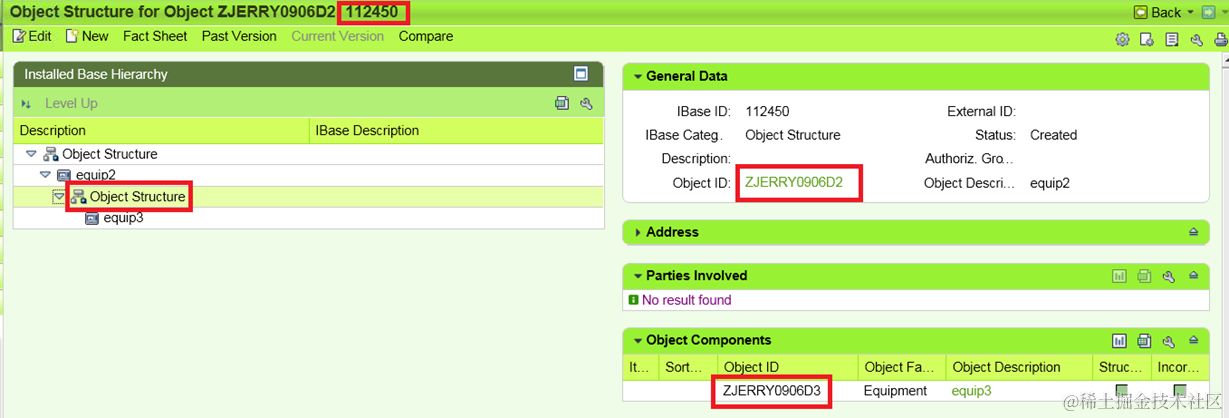Click the Object Fa... column header

(x=901, y=367)
